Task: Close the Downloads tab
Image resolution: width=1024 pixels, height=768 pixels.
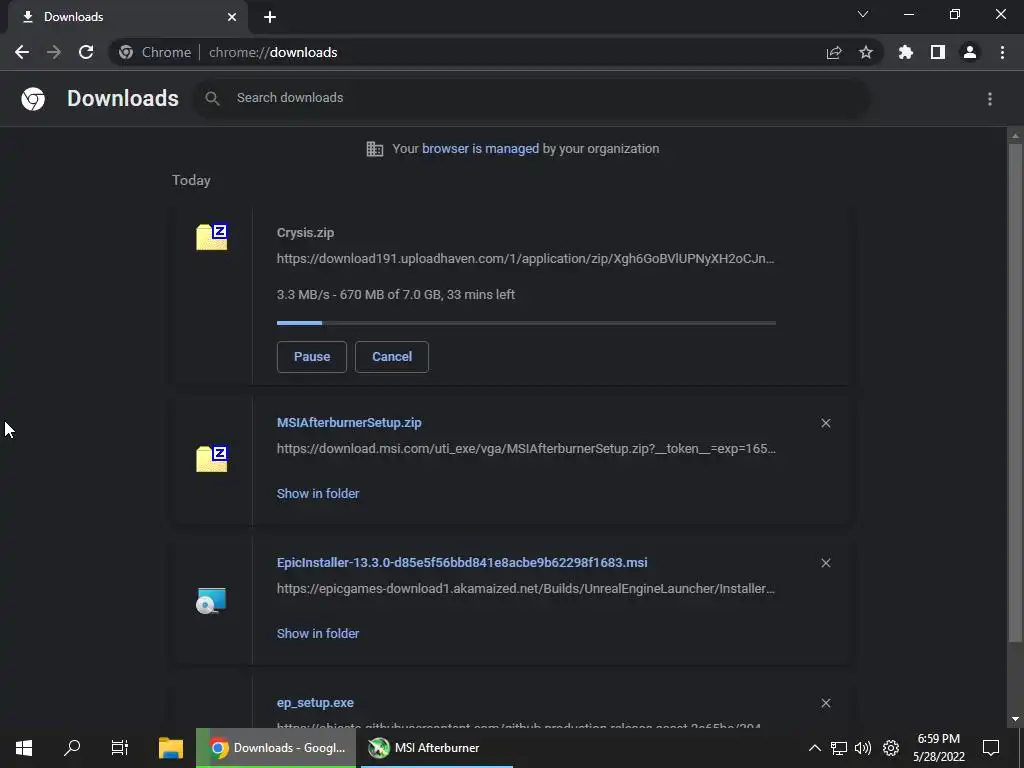Action: click(x=232, y=17)
